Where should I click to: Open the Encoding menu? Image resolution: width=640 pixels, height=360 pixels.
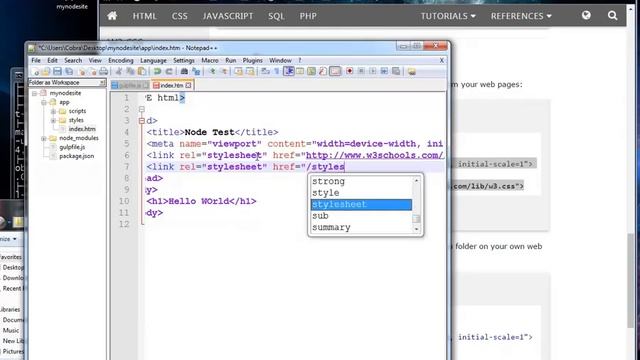pyautogui.click(x=121, y=60)
